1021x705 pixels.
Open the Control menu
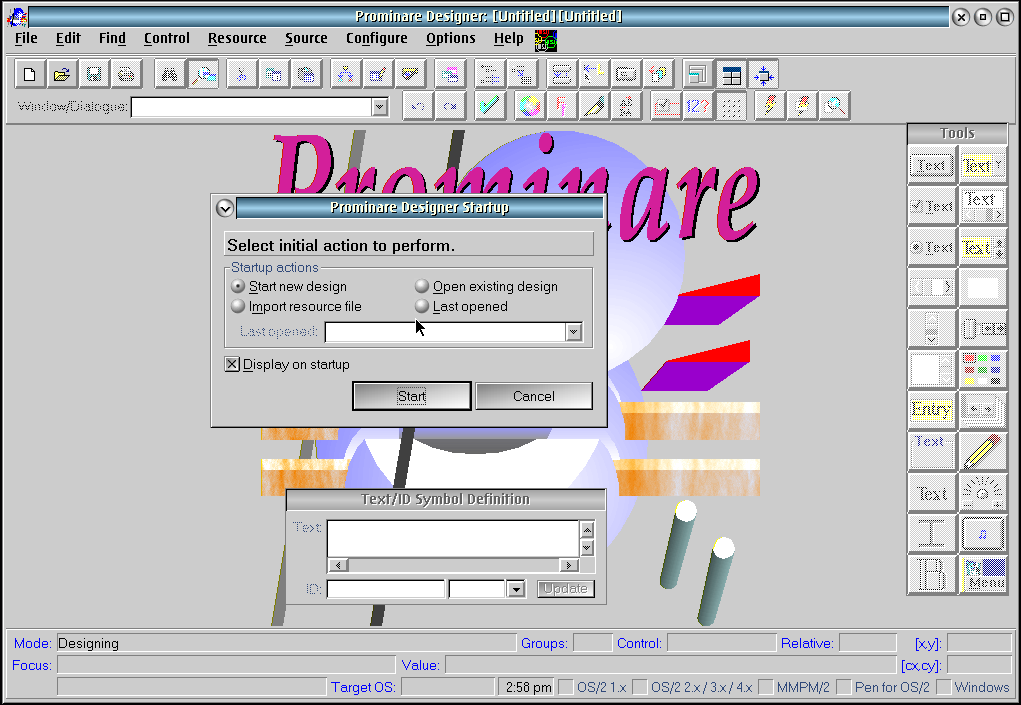[167, 38]
